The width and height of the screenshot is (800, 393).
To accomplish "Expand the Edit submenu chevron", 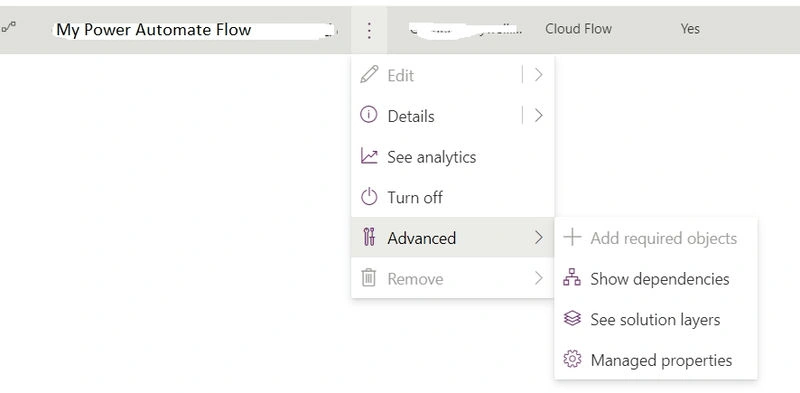I will [538, 75].
